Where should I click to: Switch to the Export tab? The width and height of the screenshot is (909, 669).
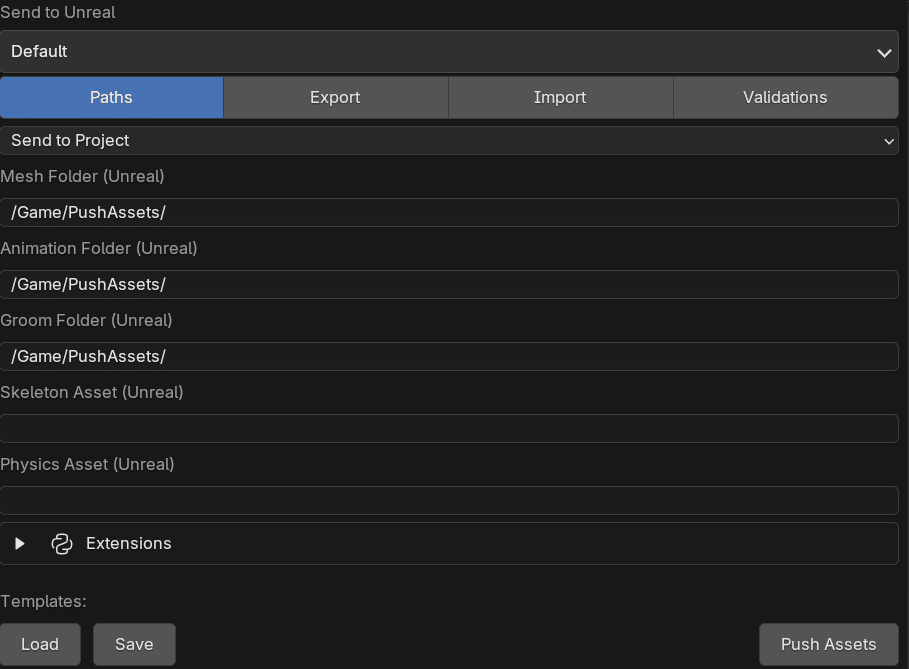pyautogui.click(x=335, y=98)
